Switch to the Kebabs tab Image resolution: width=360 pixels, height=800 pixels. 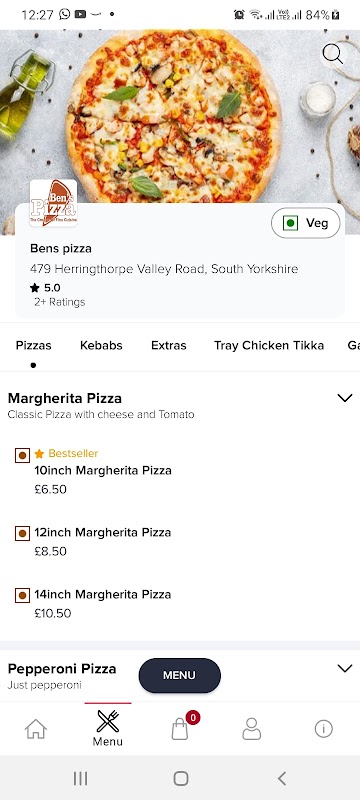point(101,345)
